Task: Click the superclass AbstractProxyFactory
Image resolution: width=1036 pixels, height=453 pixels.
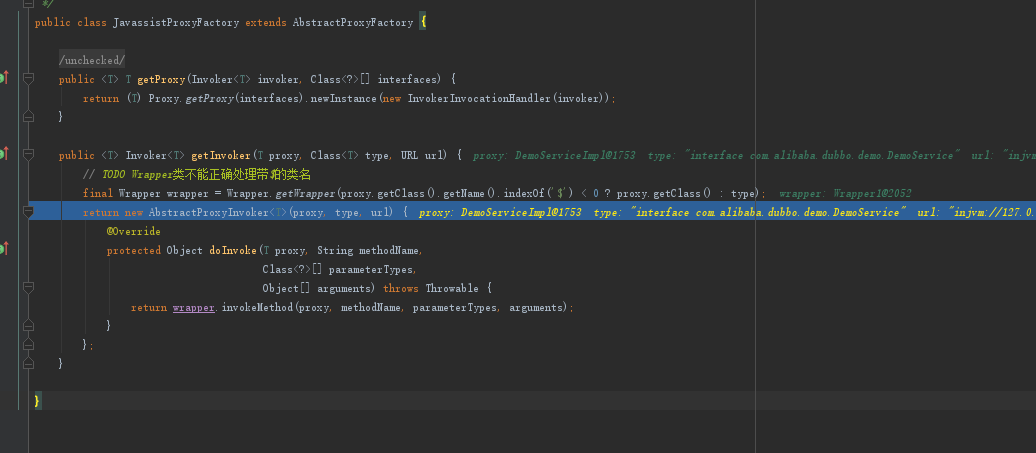Action: point(353,22)
